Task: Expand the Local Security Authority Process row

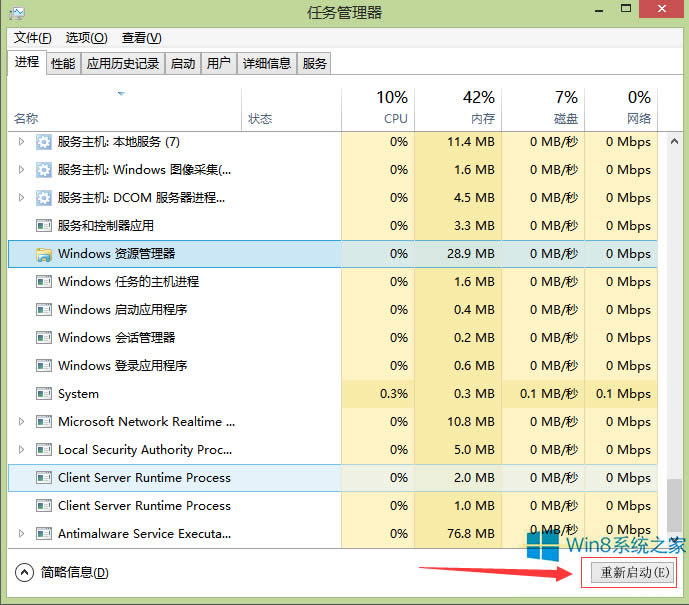Action: point(22,450)
